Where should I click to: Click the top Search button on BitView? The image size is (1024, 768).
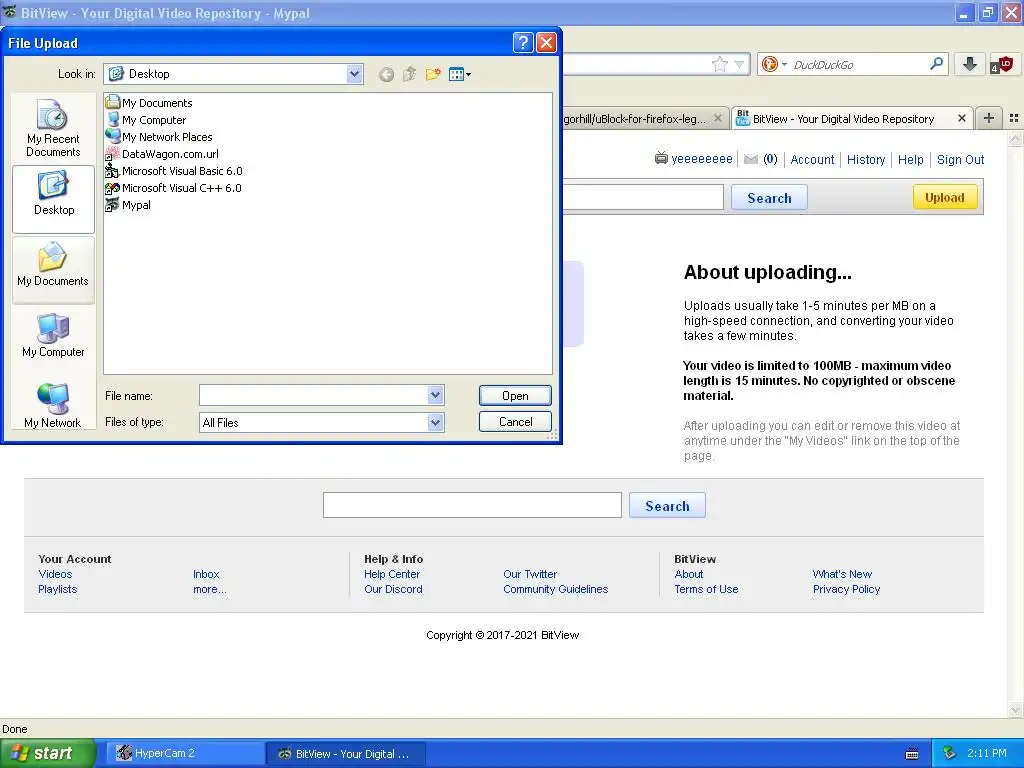pyautogui.click(x=769, y=197)
